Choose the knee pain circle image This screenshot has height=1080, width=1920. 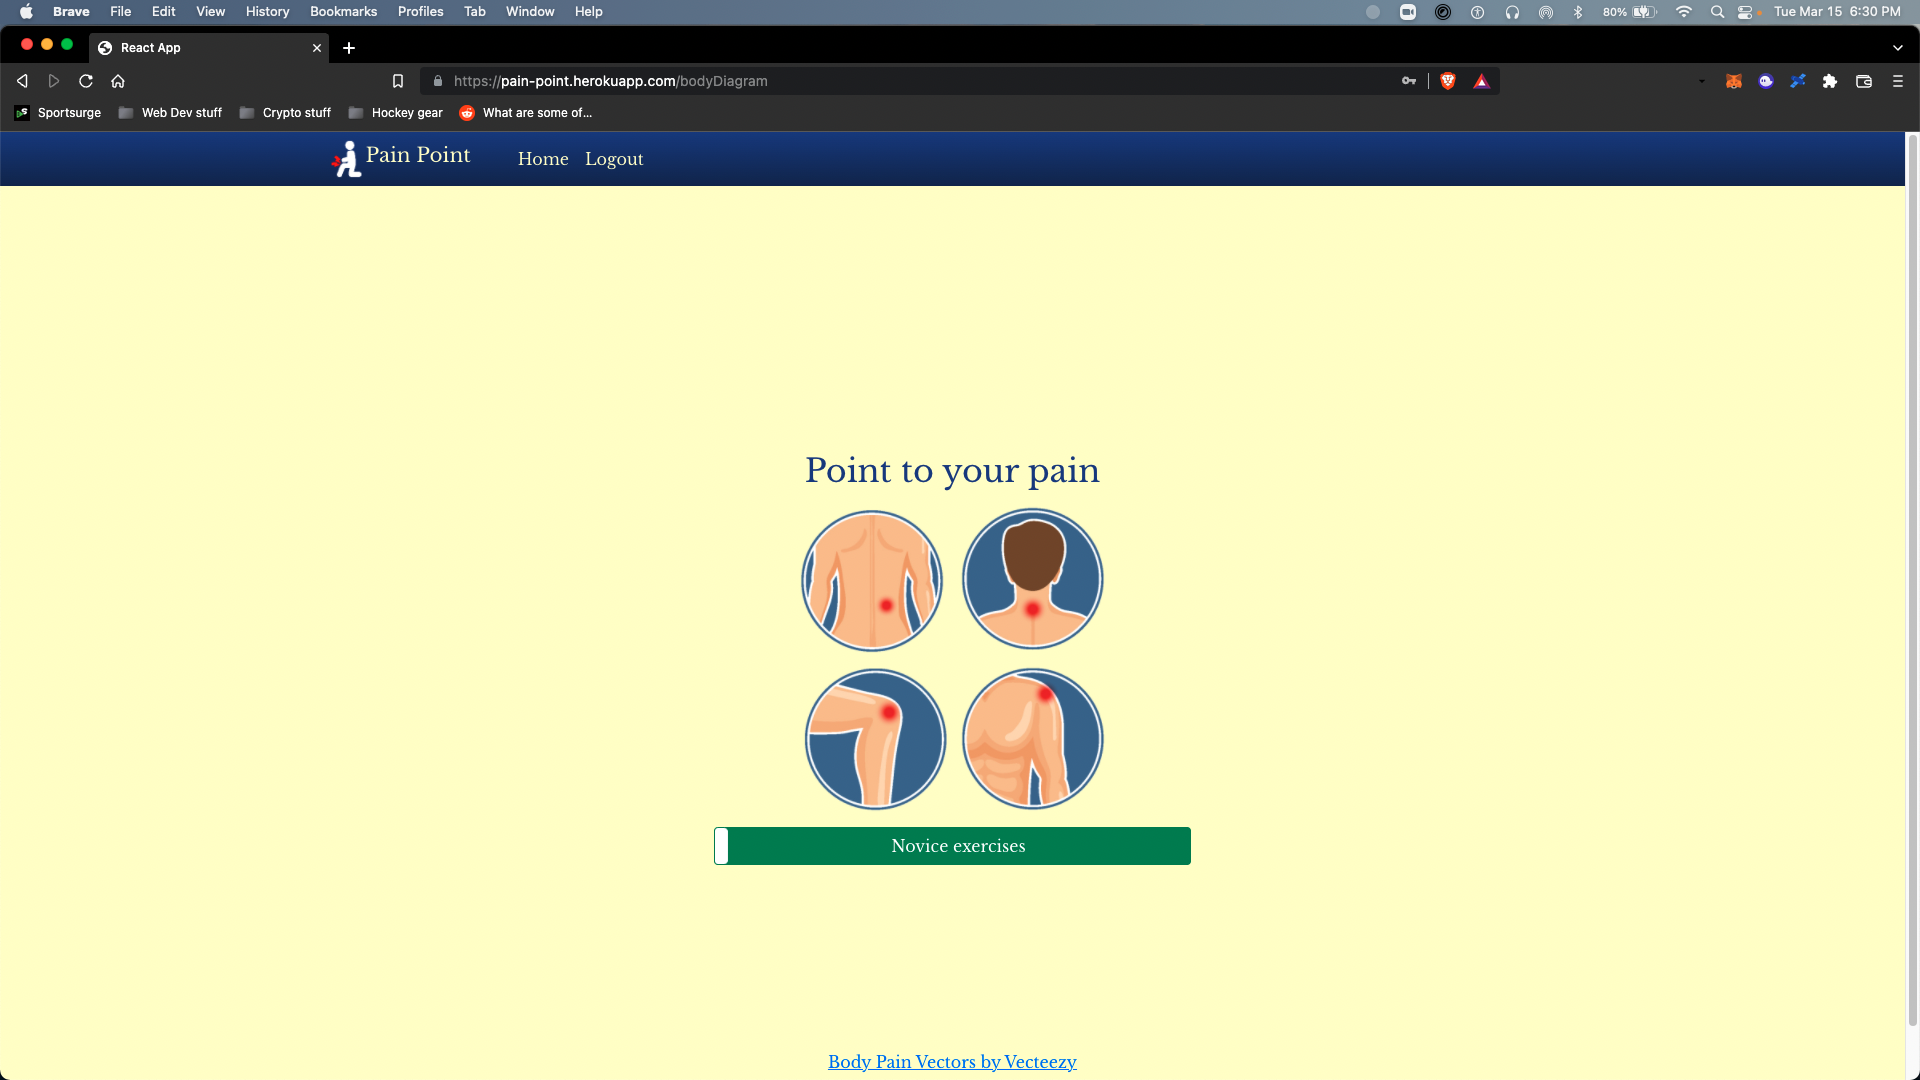[x=875, y=739]
